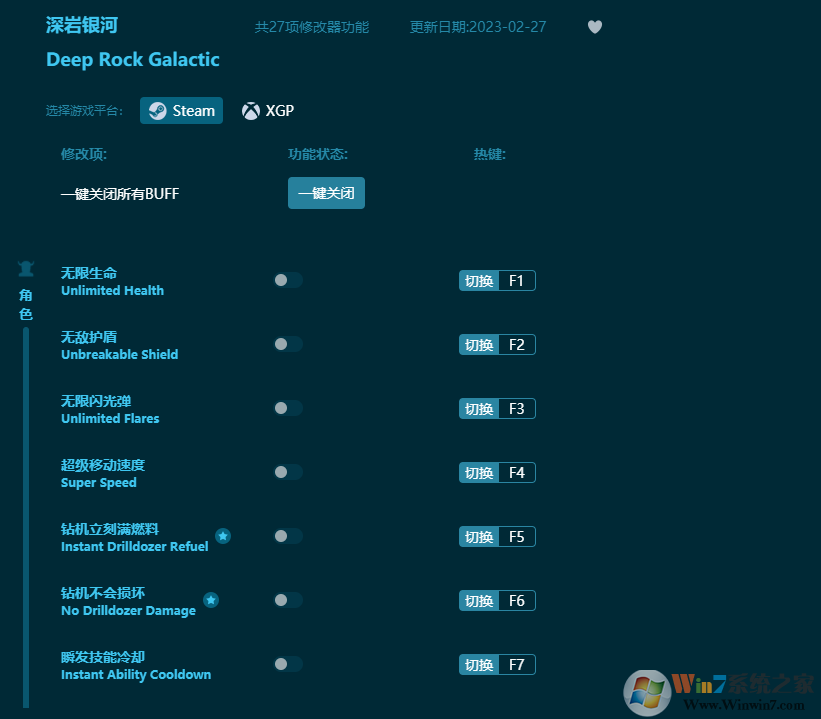The height and width of the screenshot is (719, 821).
Task: Click the 切换 button for hotkey F7
Action: click(479, 665)
